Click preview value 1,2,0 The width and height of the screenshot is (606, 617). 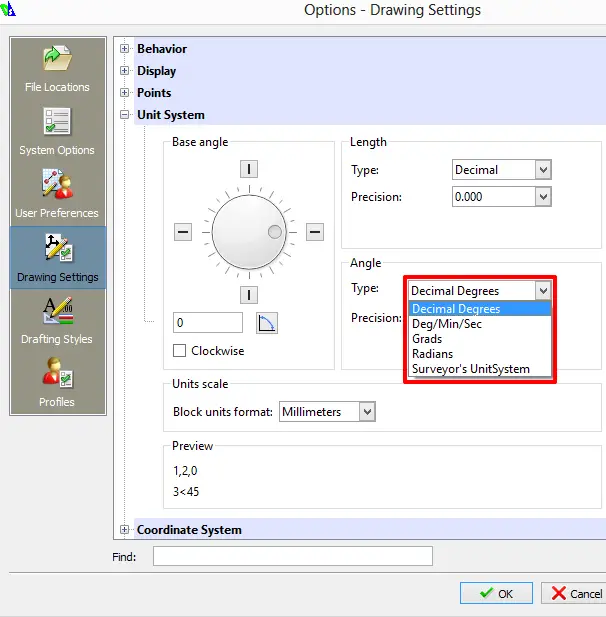click(185, 471)
